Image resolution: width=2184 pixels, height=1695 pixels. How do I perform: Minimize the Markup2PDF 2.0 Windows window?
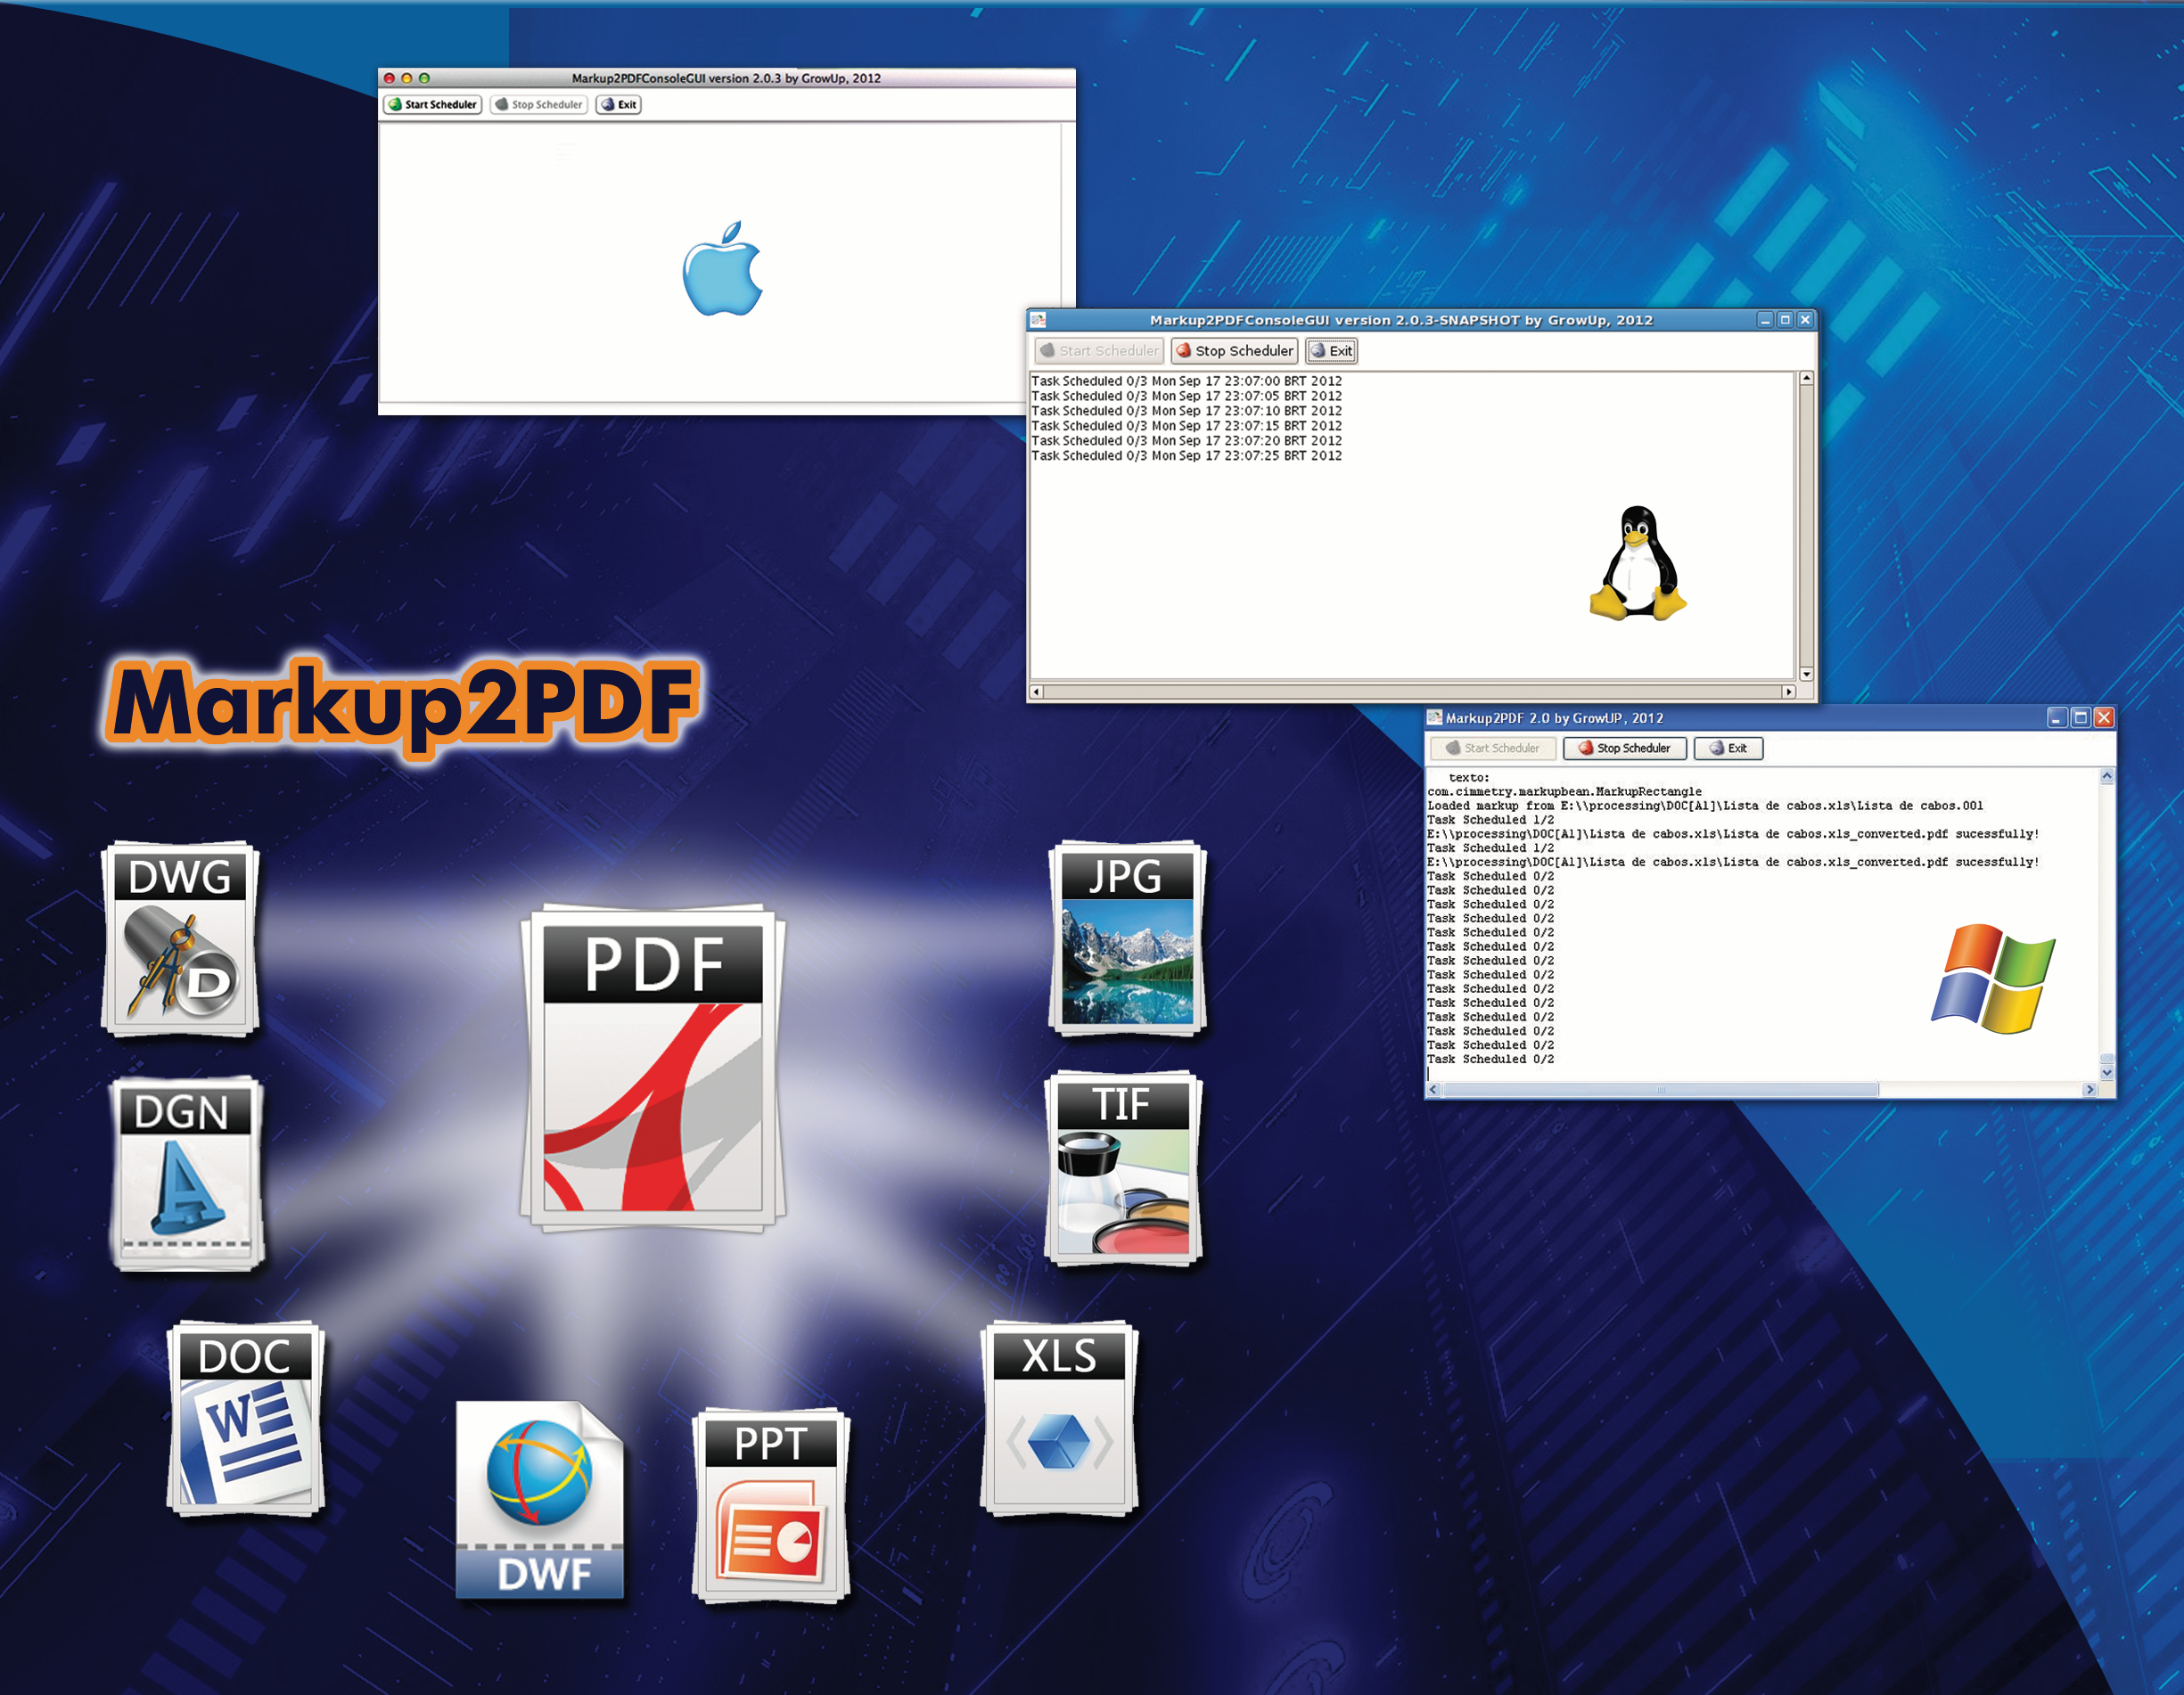(2057, 718)
